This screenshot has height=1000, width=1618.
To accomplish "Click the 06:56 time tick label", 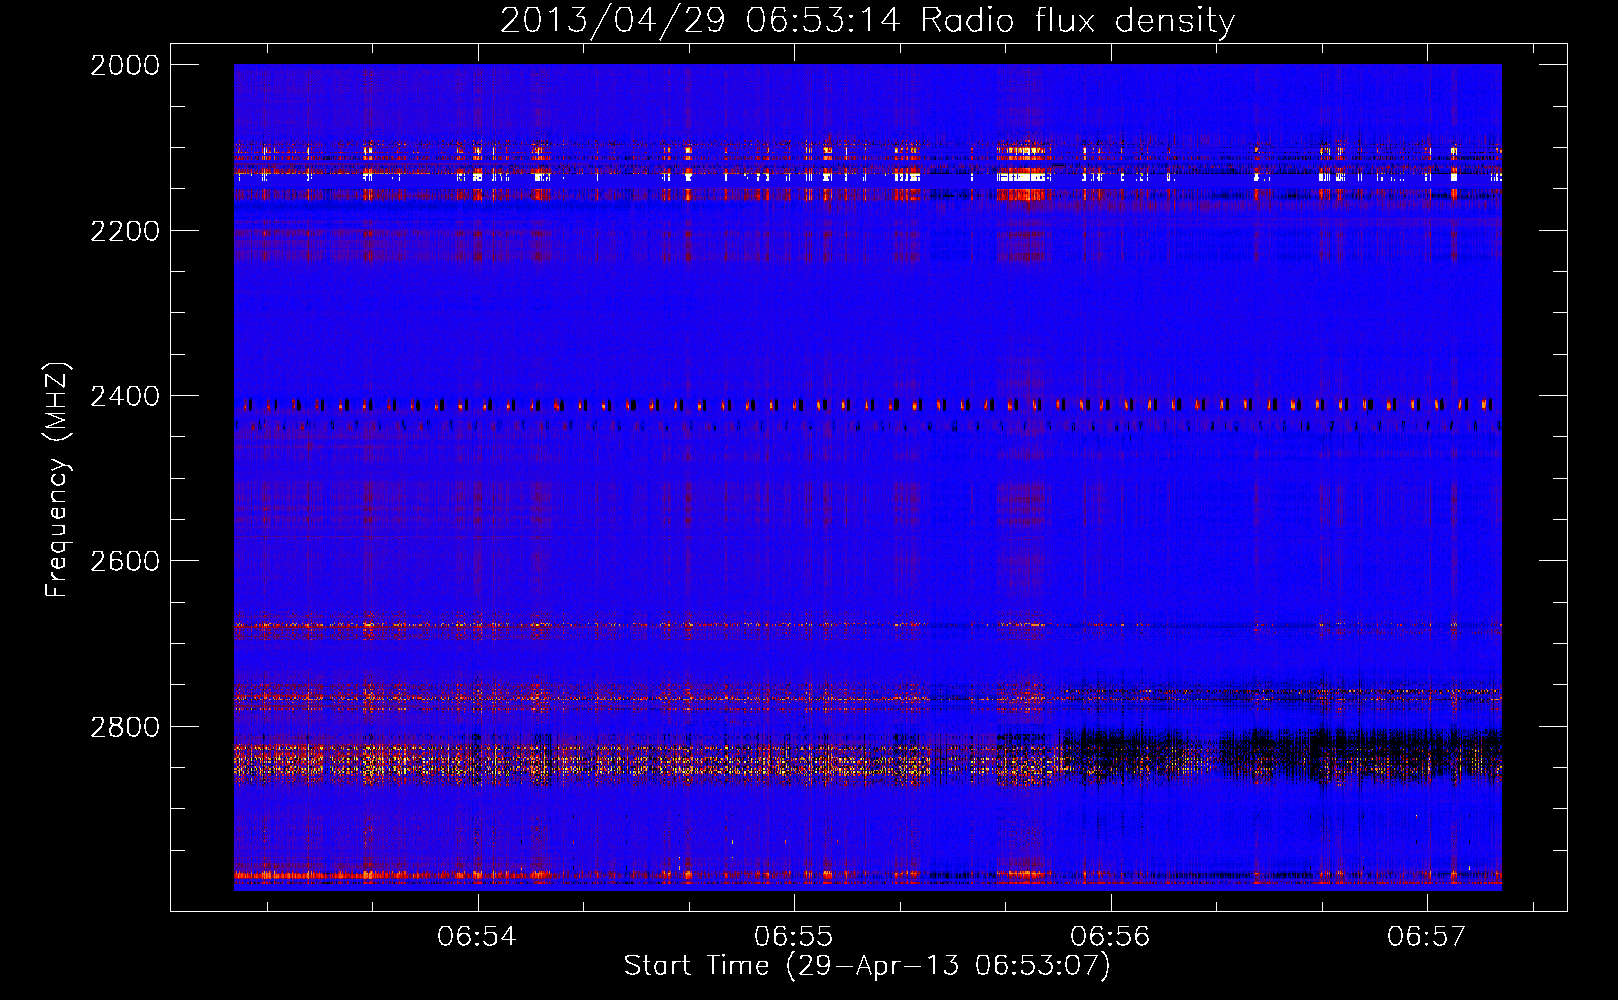I will point(1110,937).
